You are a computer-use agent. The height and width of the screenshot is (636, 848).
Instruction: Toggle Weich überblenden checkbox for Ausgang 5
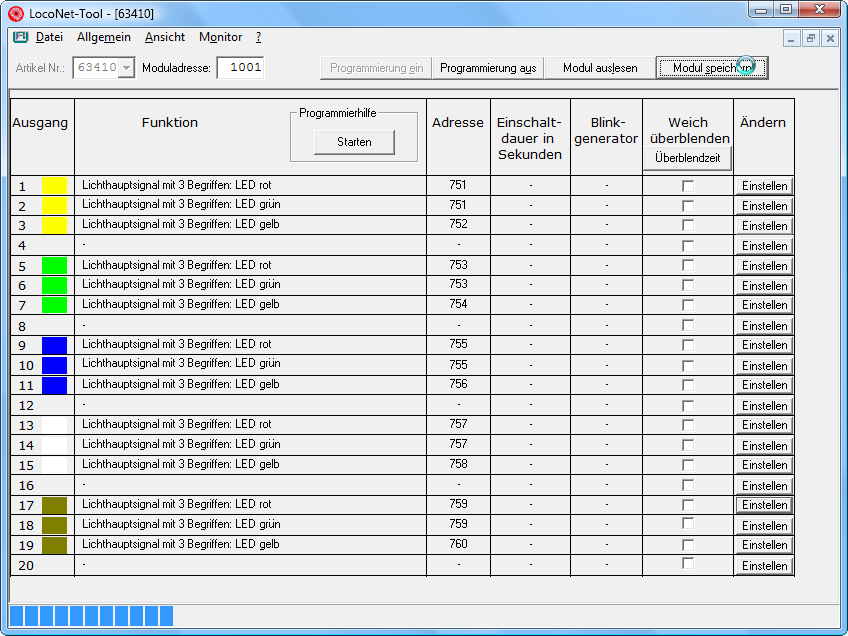click(x=688, y=266)
